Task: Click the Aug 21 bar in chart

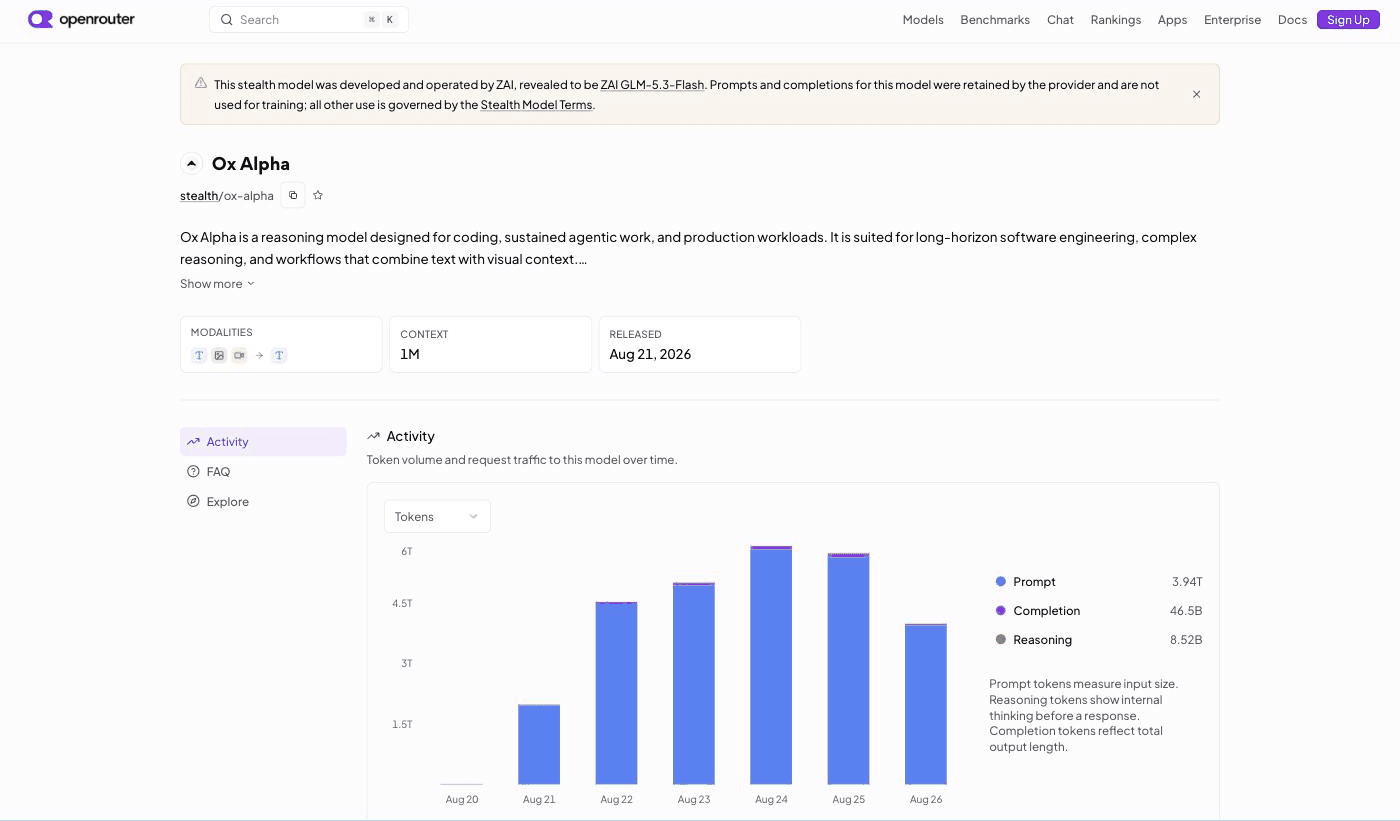Action: [539, 744]
